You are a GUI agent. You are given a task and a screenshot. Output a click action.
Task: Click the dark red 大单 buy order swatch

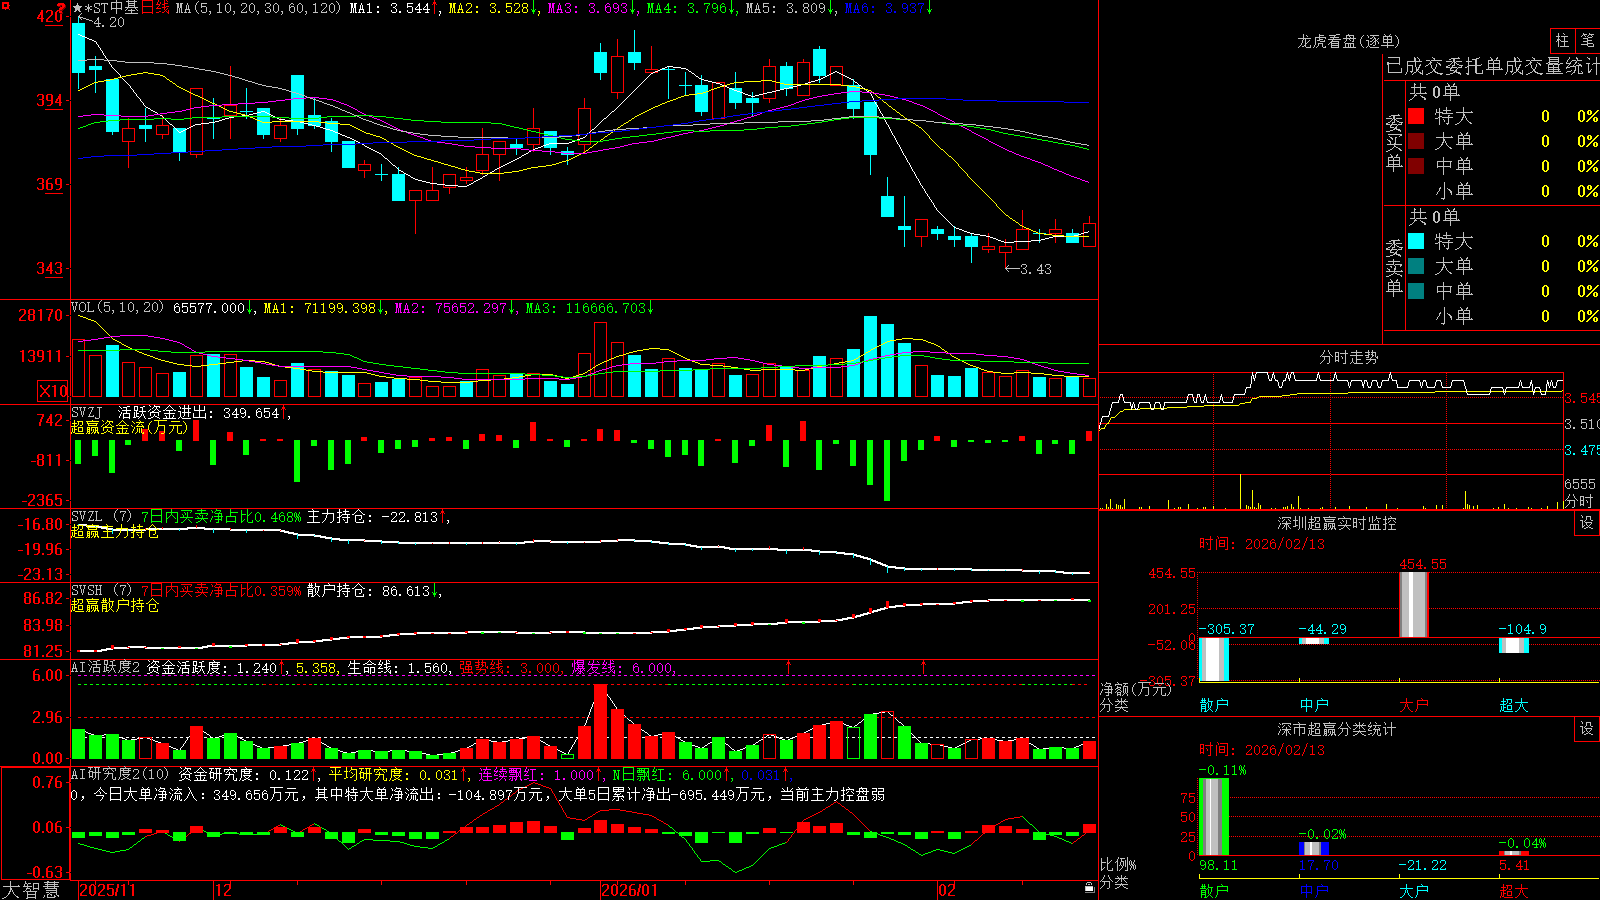tap(1416, 141)
